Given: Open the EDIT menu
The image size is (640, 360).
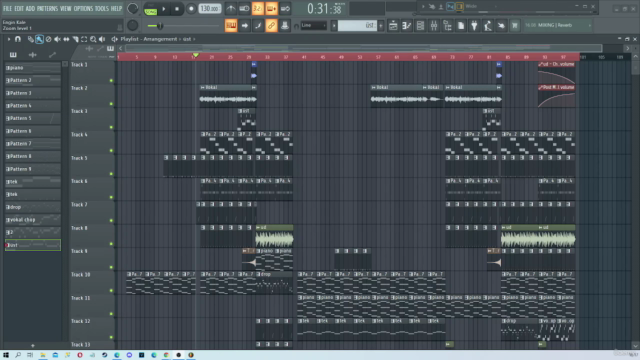Looking at the screenshot, I should [19, 9].
